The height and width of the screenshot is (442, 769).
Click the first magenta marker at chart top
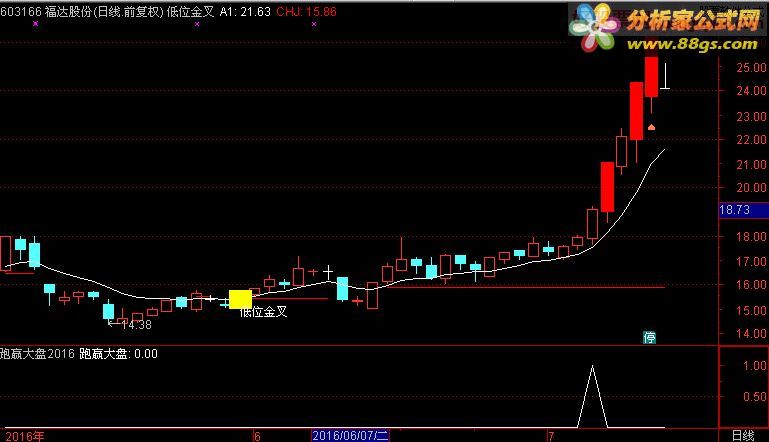(35, 23)
